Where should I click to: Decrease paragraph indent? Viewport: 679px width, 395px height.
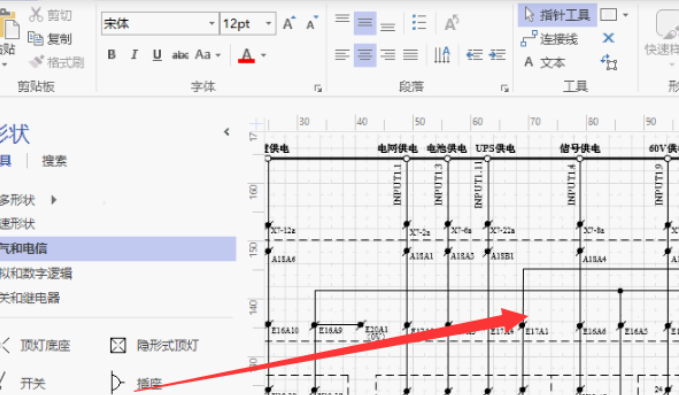click(x=474, y=55)
